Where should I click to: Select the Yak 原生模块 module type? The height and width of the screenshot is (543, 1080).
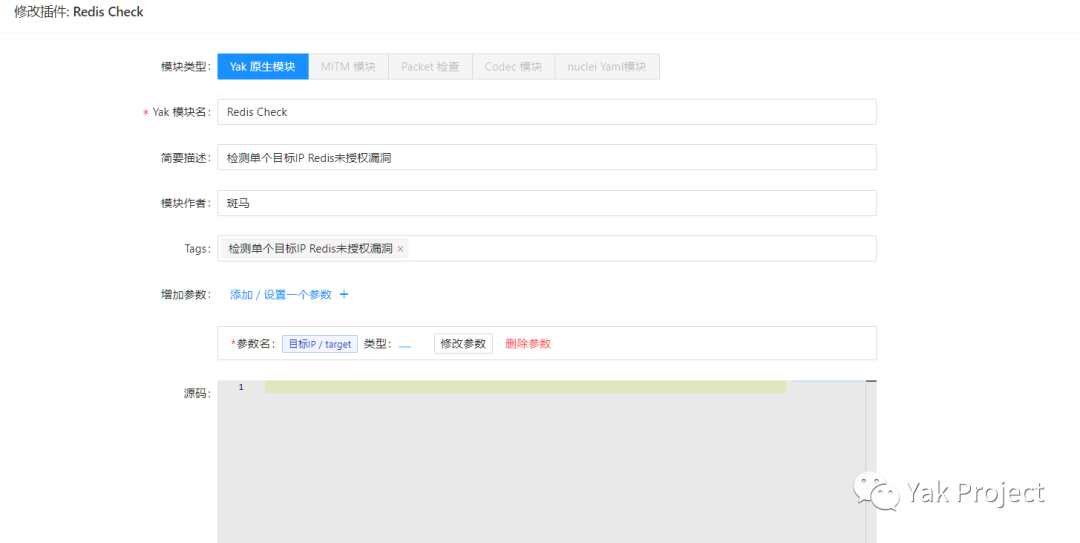point(263,67)
